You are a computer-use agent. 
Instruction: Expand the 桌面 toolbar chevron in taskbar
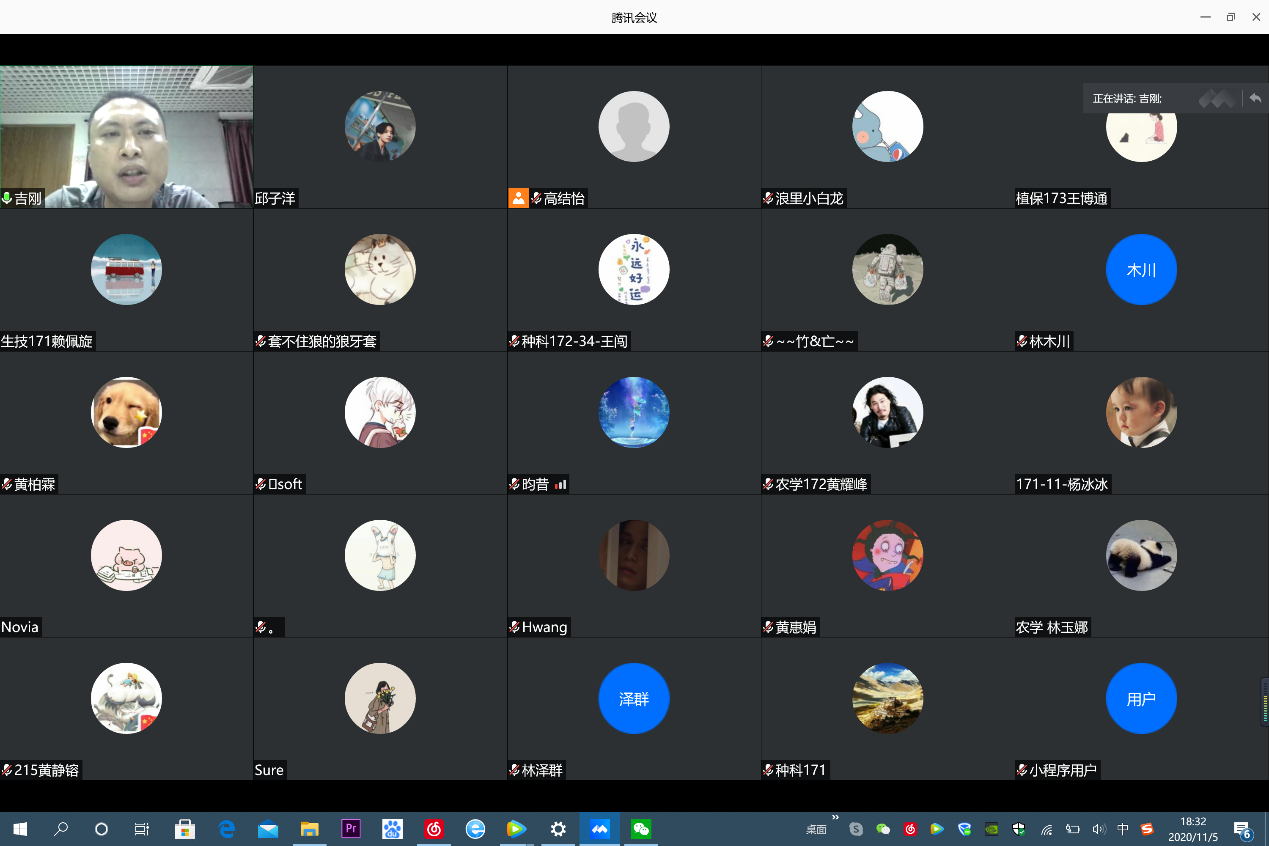click(x=835, y=818)
